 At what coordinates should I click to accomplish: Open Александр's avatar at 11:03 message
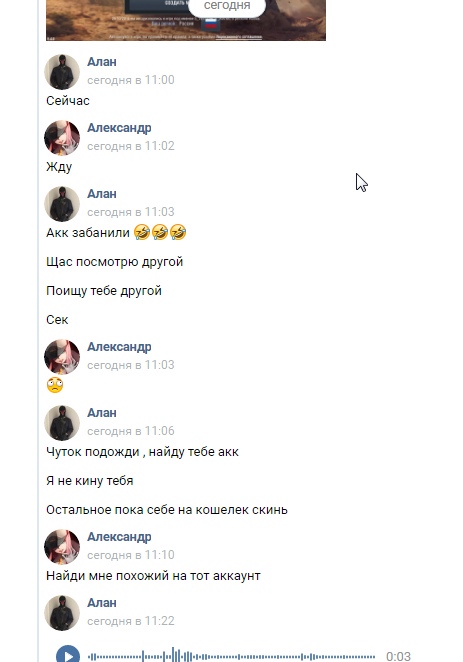click(62, 357)
